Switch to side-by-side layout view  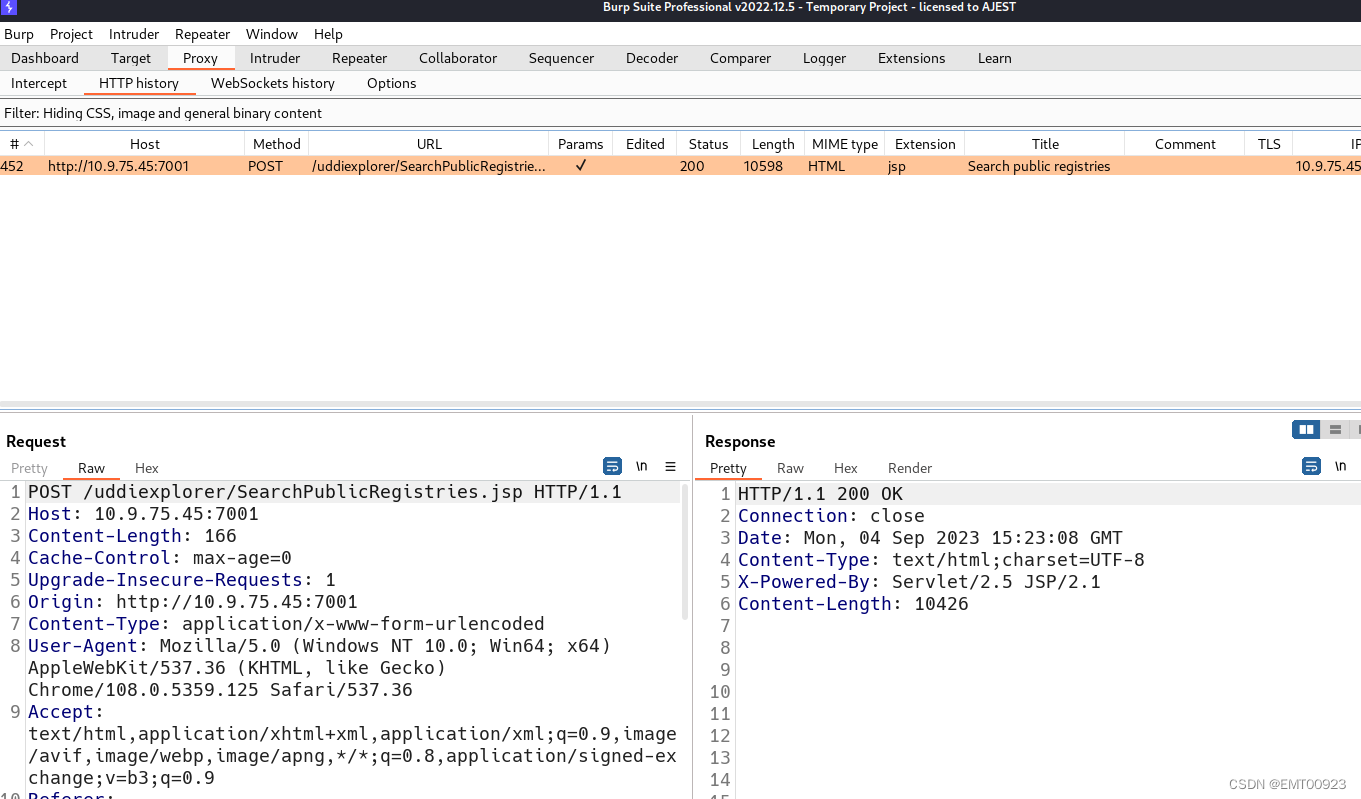pyautogui.click(x=1306, y=430)
